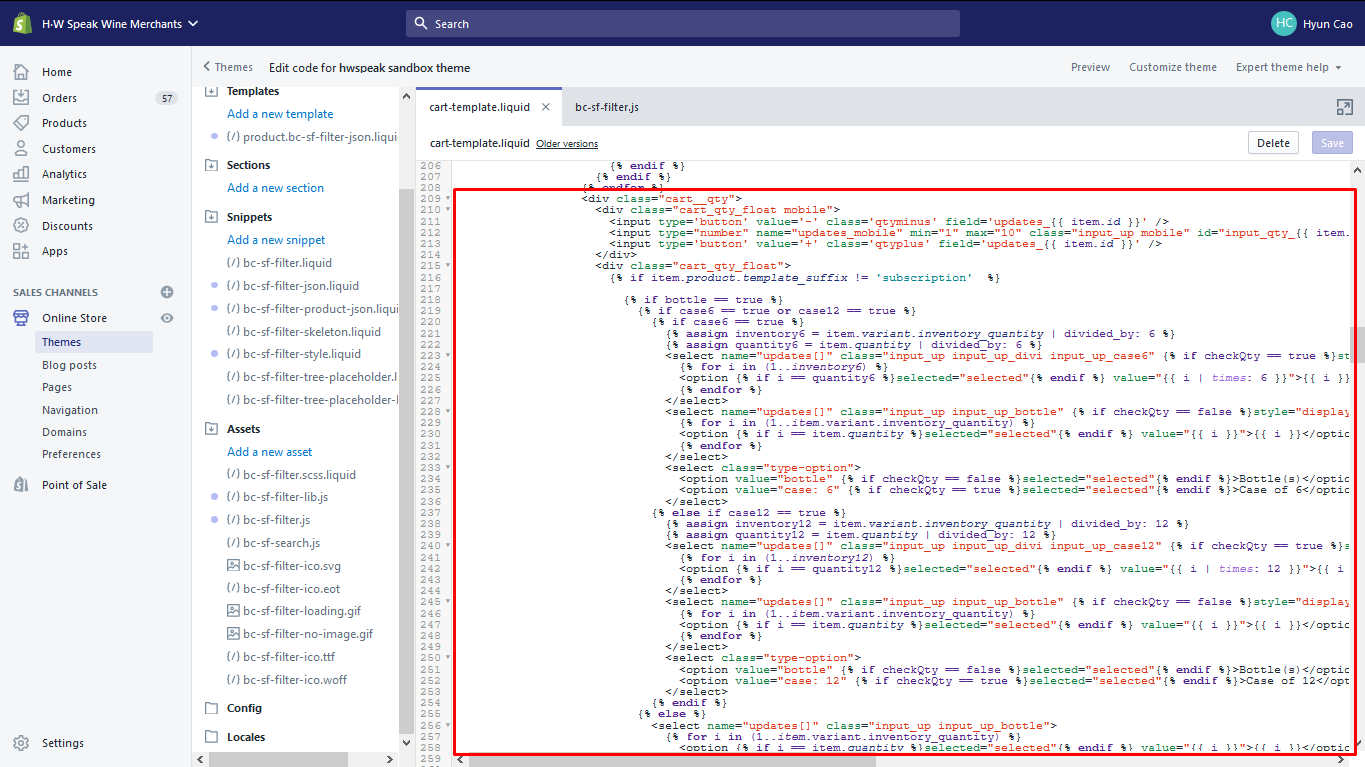Open Navigation in sidebar
The height and width of the screenshot is (767, 1365).
[70, 410]
